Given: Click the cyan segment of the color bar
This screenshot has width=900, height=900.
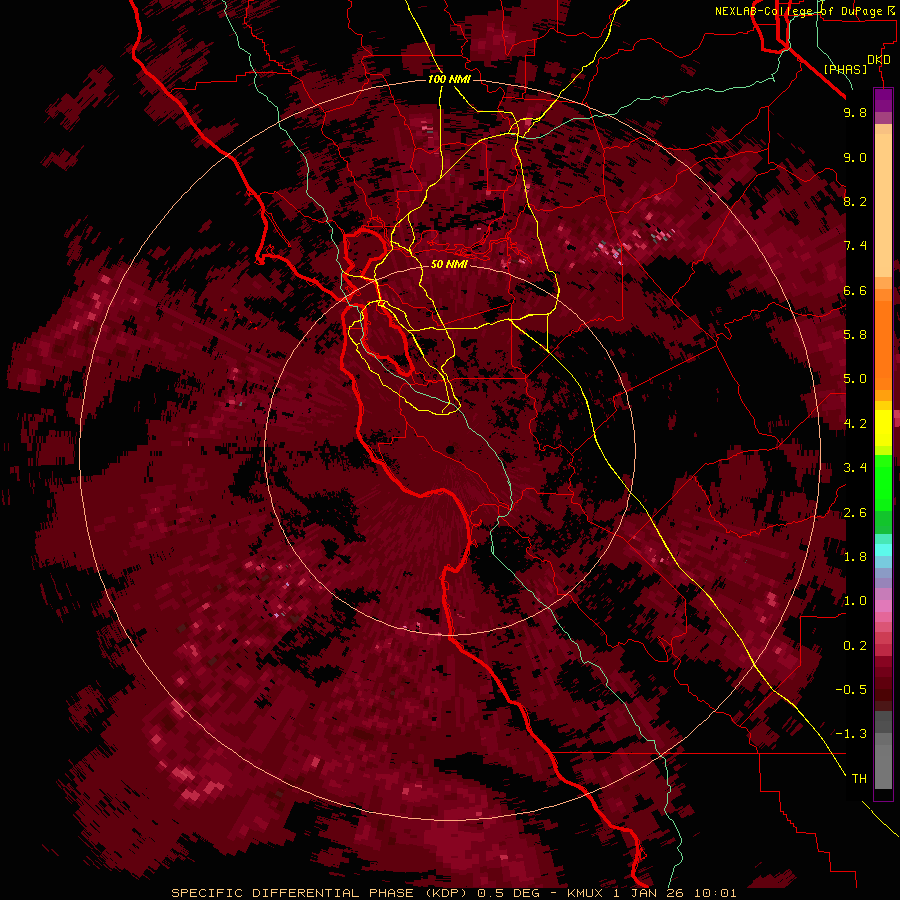Looking at the screenshot, I should point(883,549).
